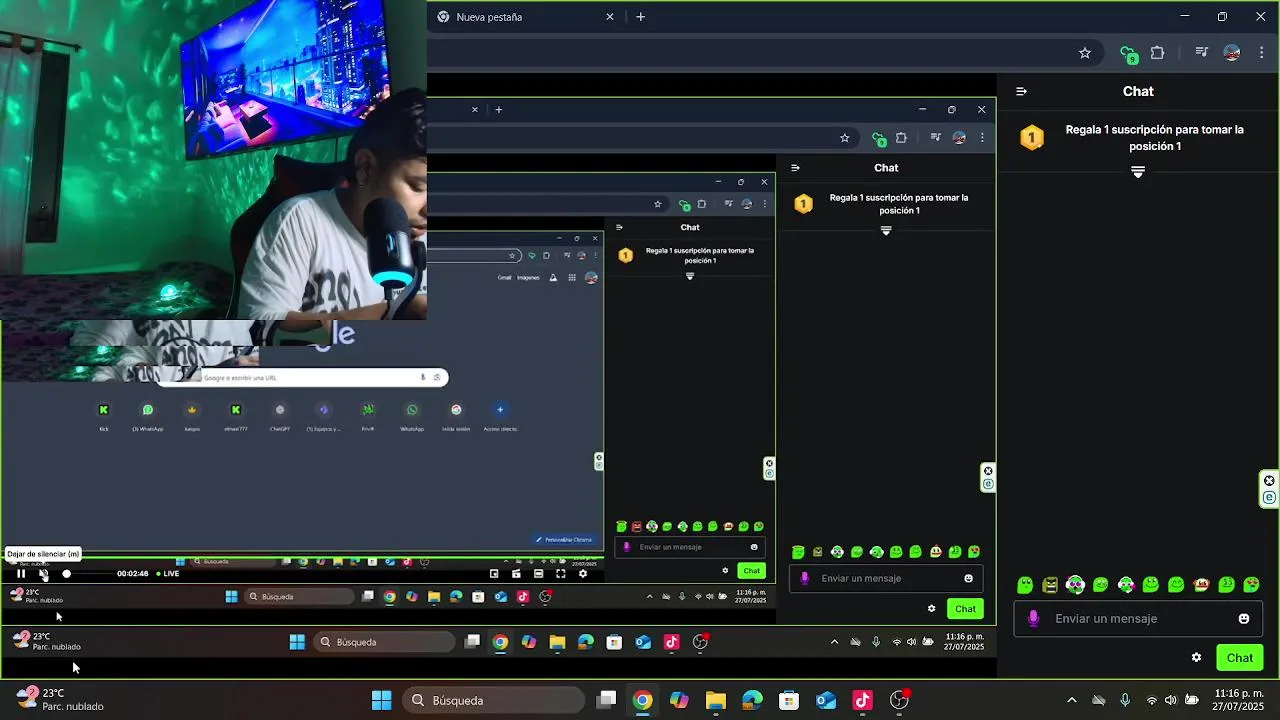Add a new tab in second-level nested browser
1280x720 pixels.
click(x=498, y=110)
